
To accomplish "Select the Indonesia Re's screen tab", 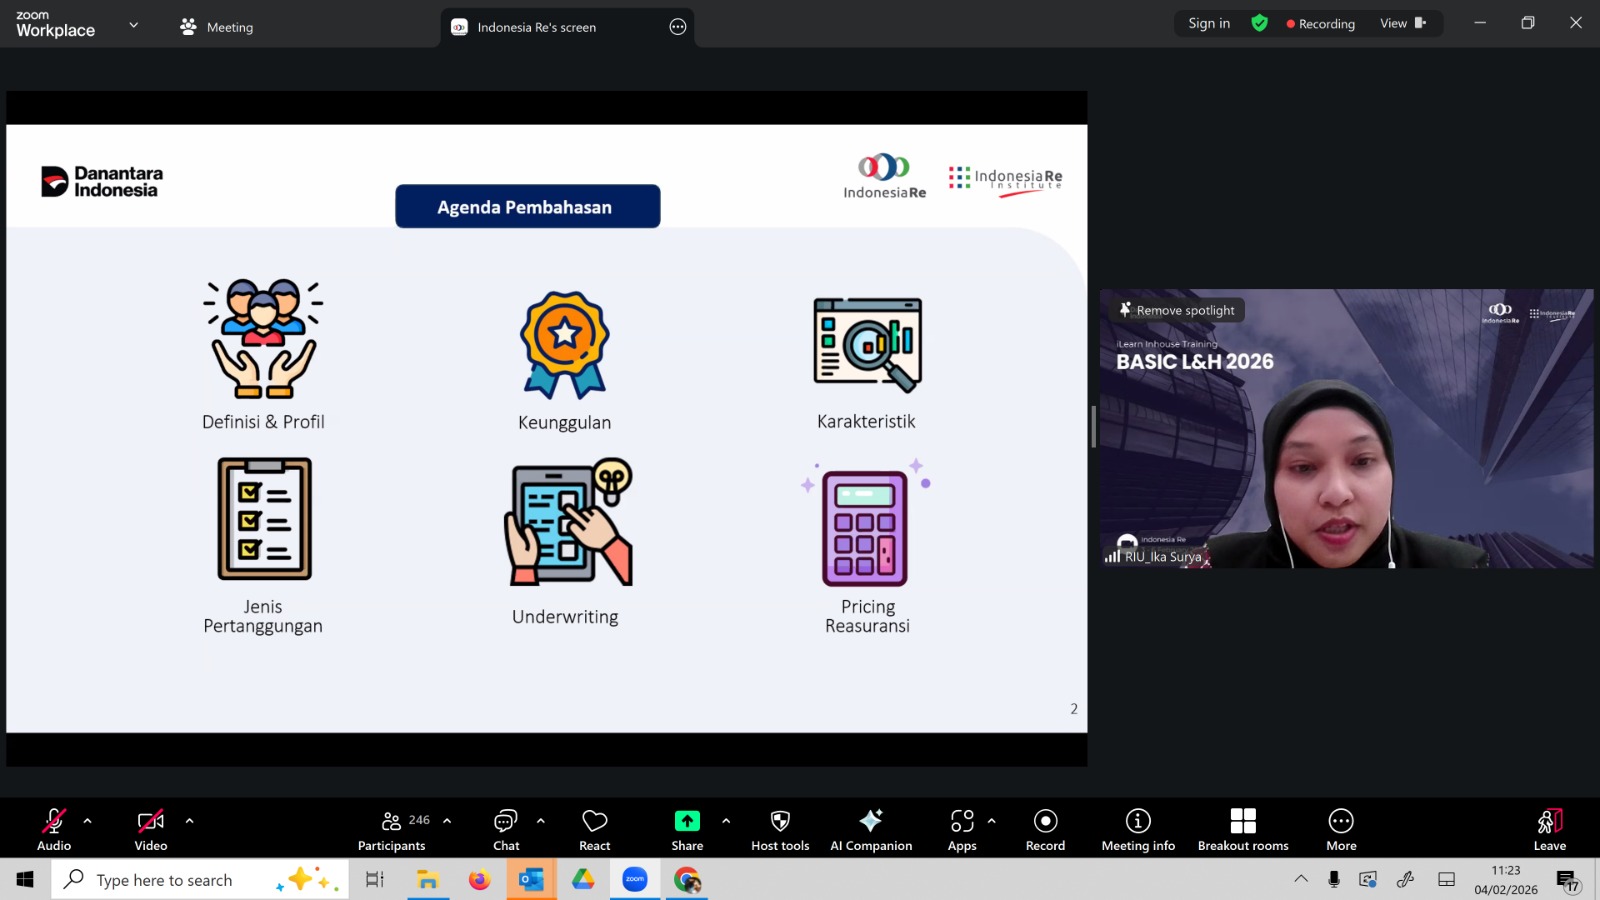I will [x=536, y=27].
